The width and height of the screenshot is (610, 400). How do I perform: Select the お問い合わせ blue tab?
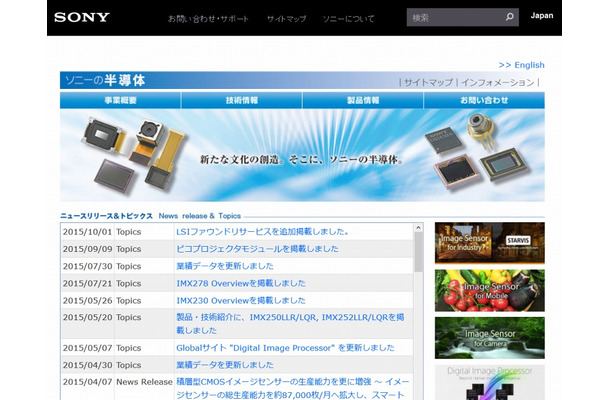pos(484,100)
